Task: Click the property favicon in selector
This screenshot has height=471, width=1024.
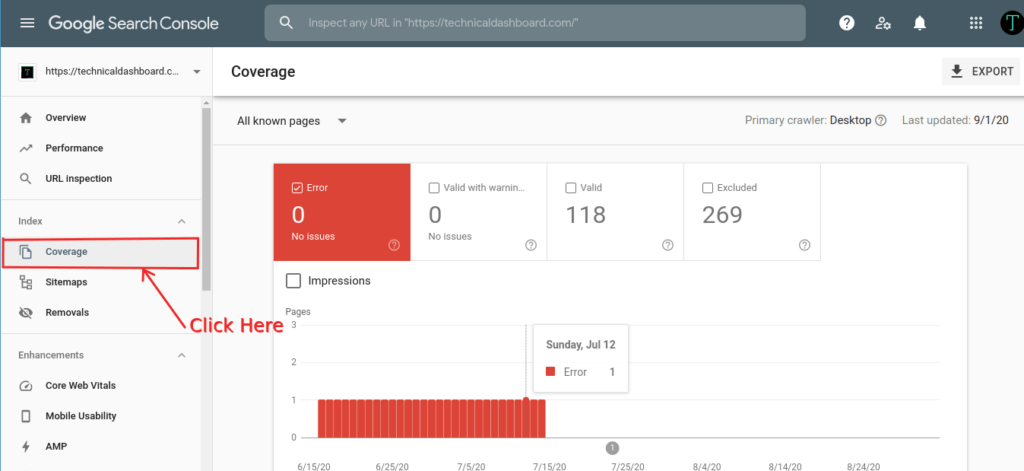Action: pos(27,72)
